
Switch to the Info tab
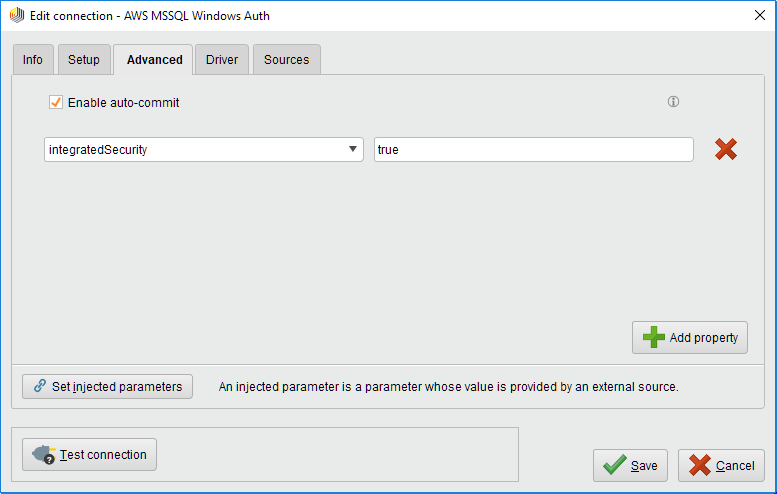coord(33,60)
